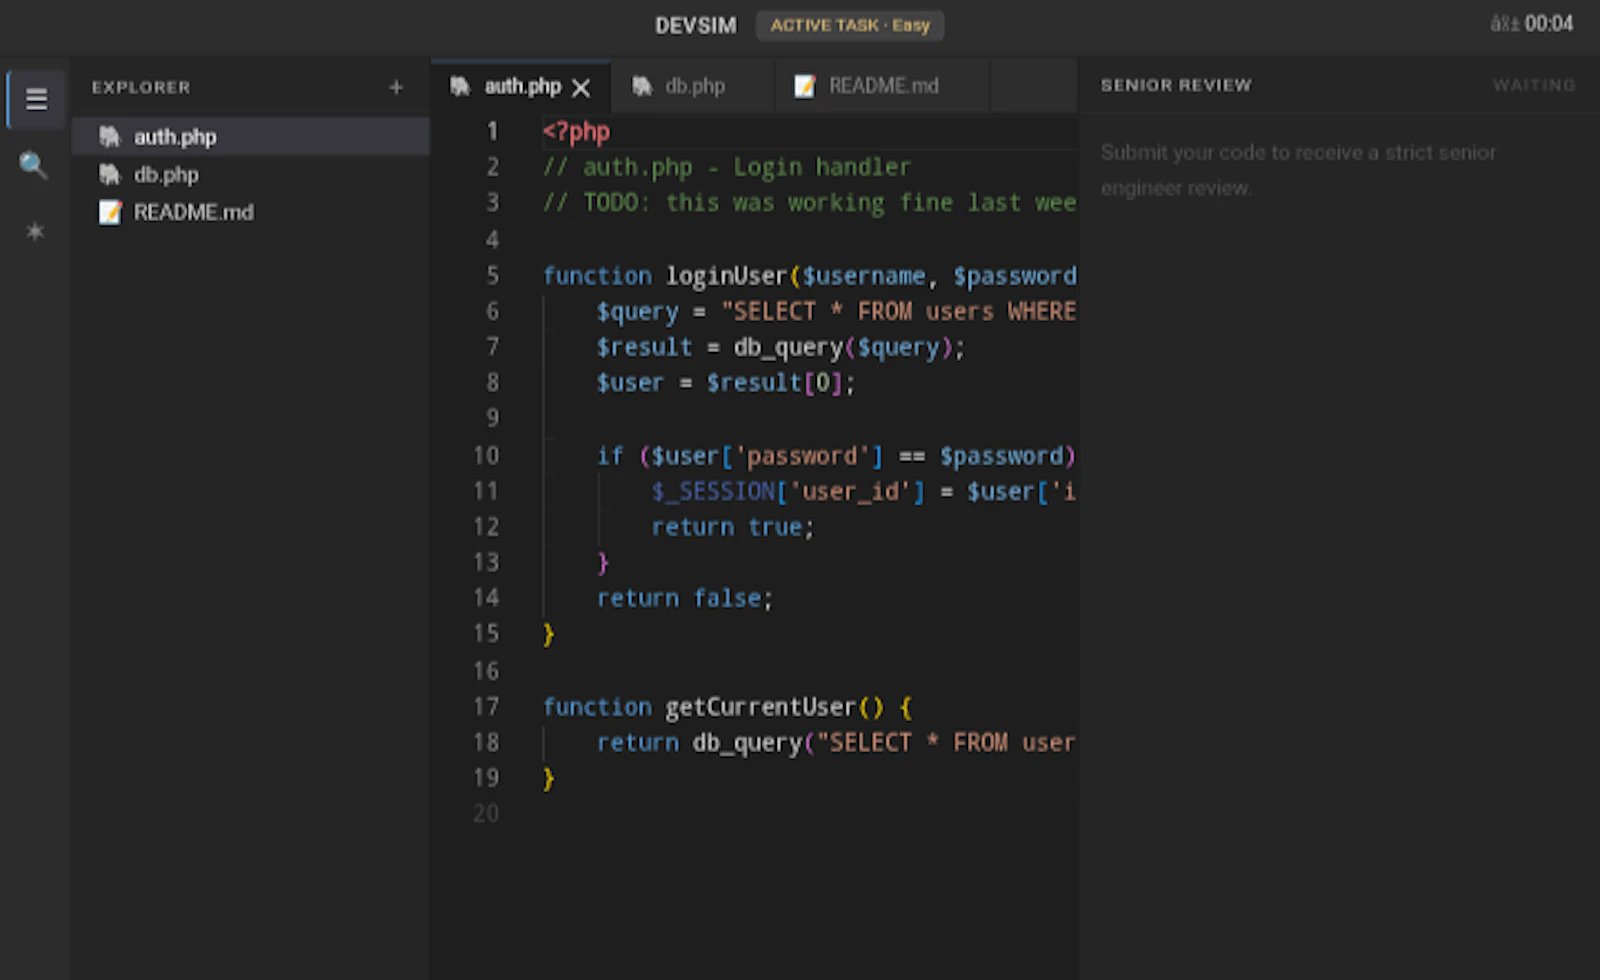Viewport: 1600px width, 980px height.
Task: Click line number 5 in the gutter
Action: pyautogui.click(x=492, y=275)
